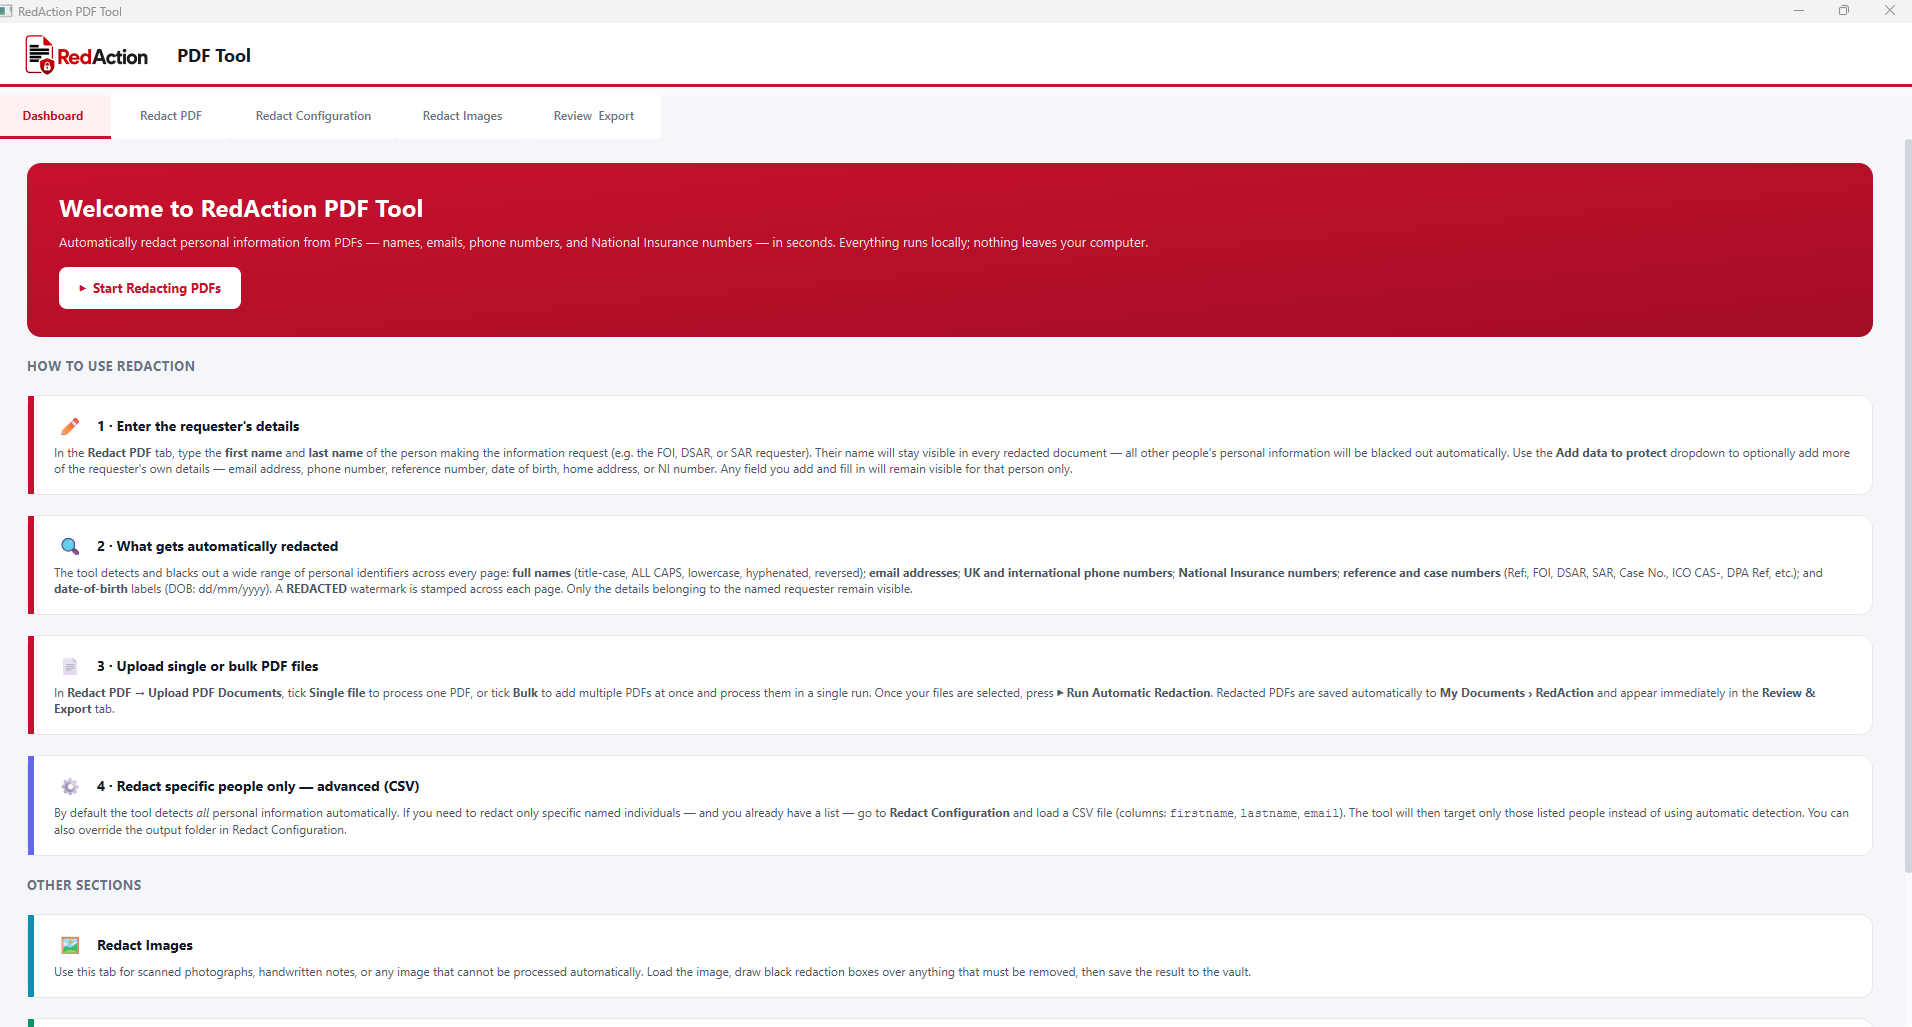Click the pencil icon beside step 1
Image resolution: width=1912 pixels, height=1027 pixels.
[x=70, y=427]
